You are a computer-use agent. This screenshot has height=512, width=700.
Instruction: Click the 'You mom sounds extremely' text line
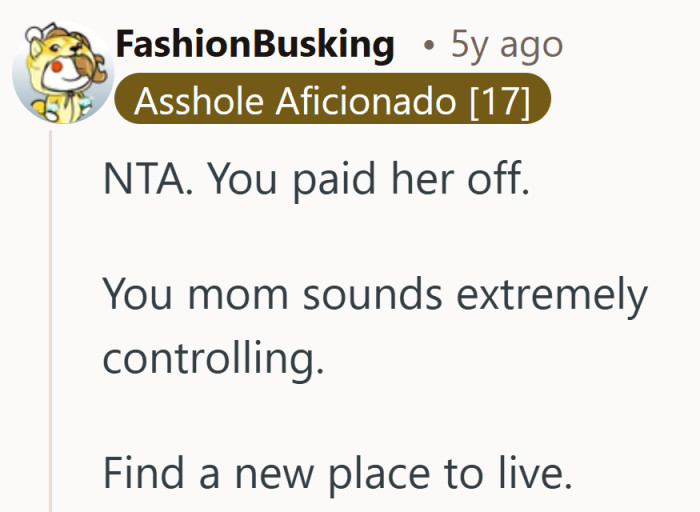tap(375, 295)
